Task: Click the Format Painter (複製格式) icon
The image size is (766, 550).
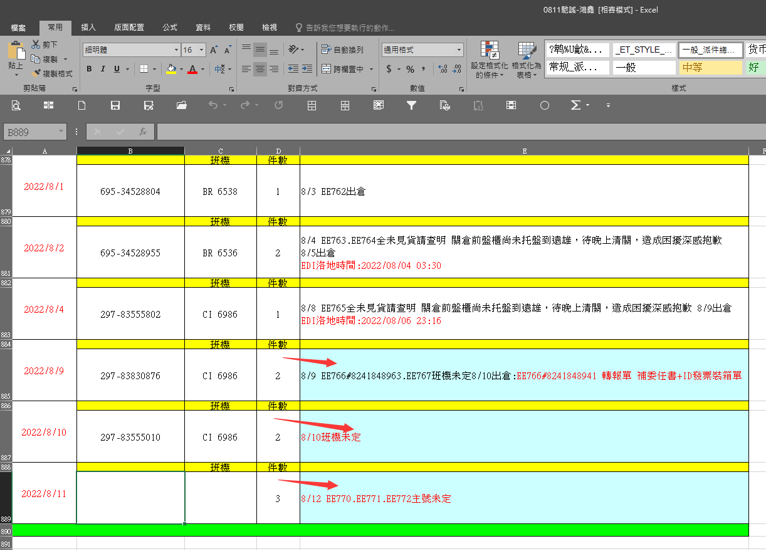Action: [x=37, y=73]
